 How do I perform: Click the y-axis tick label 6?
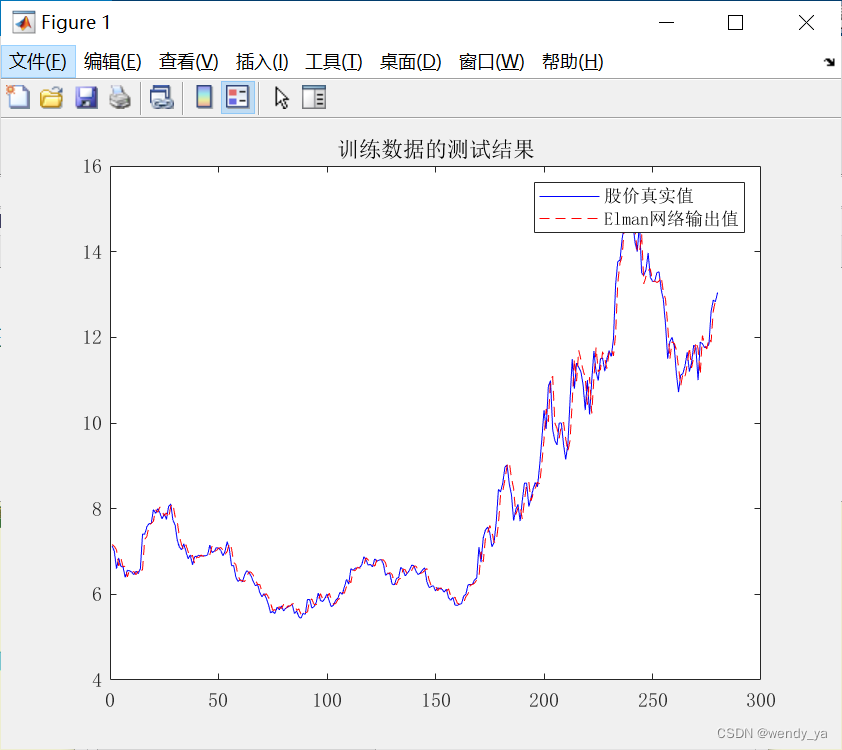click(97, 594)
